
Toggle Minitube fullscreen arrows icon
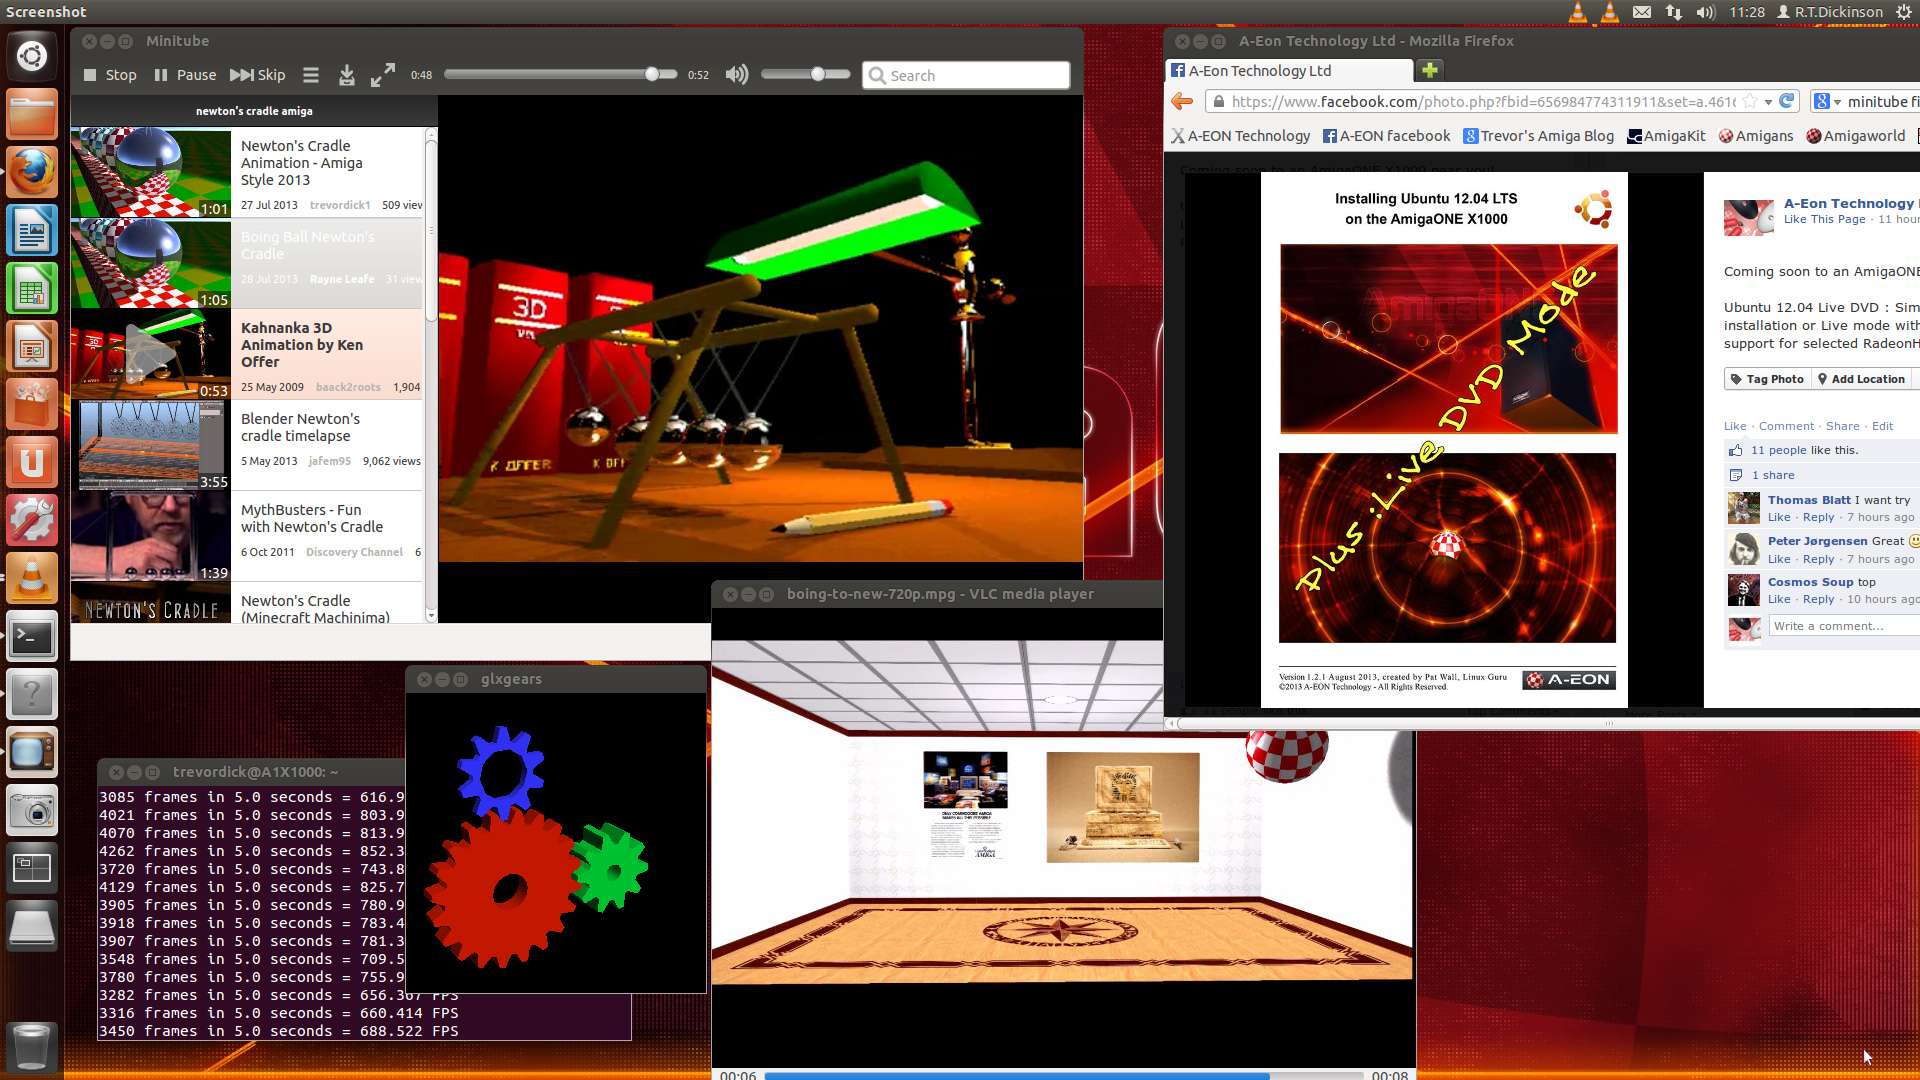point(382,75)
